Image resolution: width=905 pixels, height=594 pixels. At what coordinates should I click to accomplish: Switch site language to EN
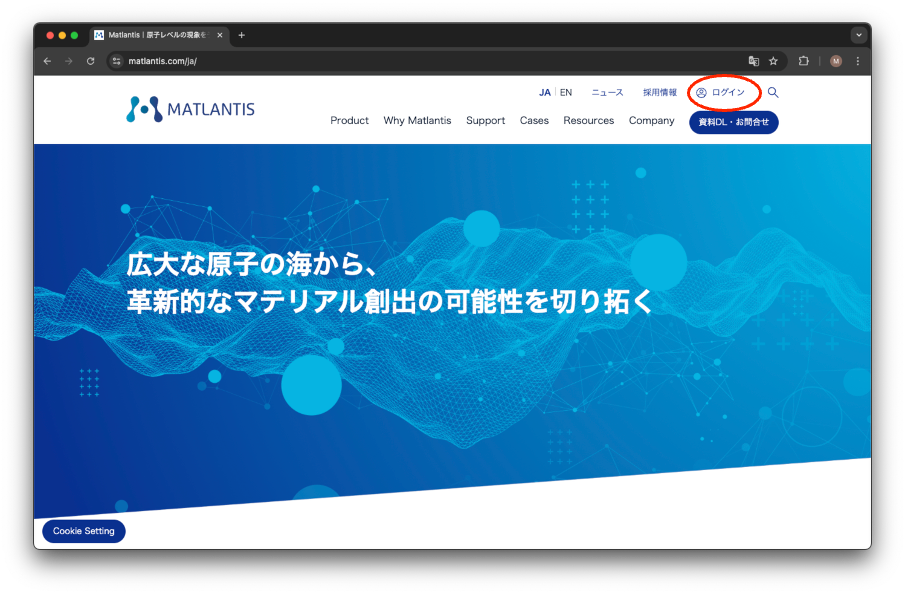click(566, 92)
